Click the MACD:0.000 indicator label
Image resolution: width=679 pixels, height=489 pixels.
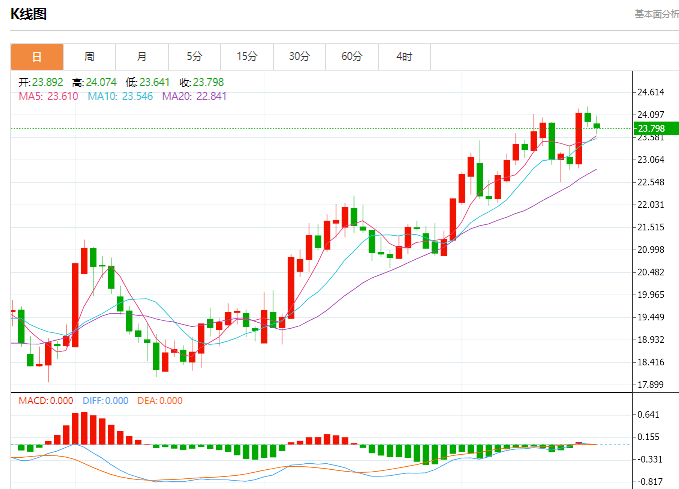point(45,401)
